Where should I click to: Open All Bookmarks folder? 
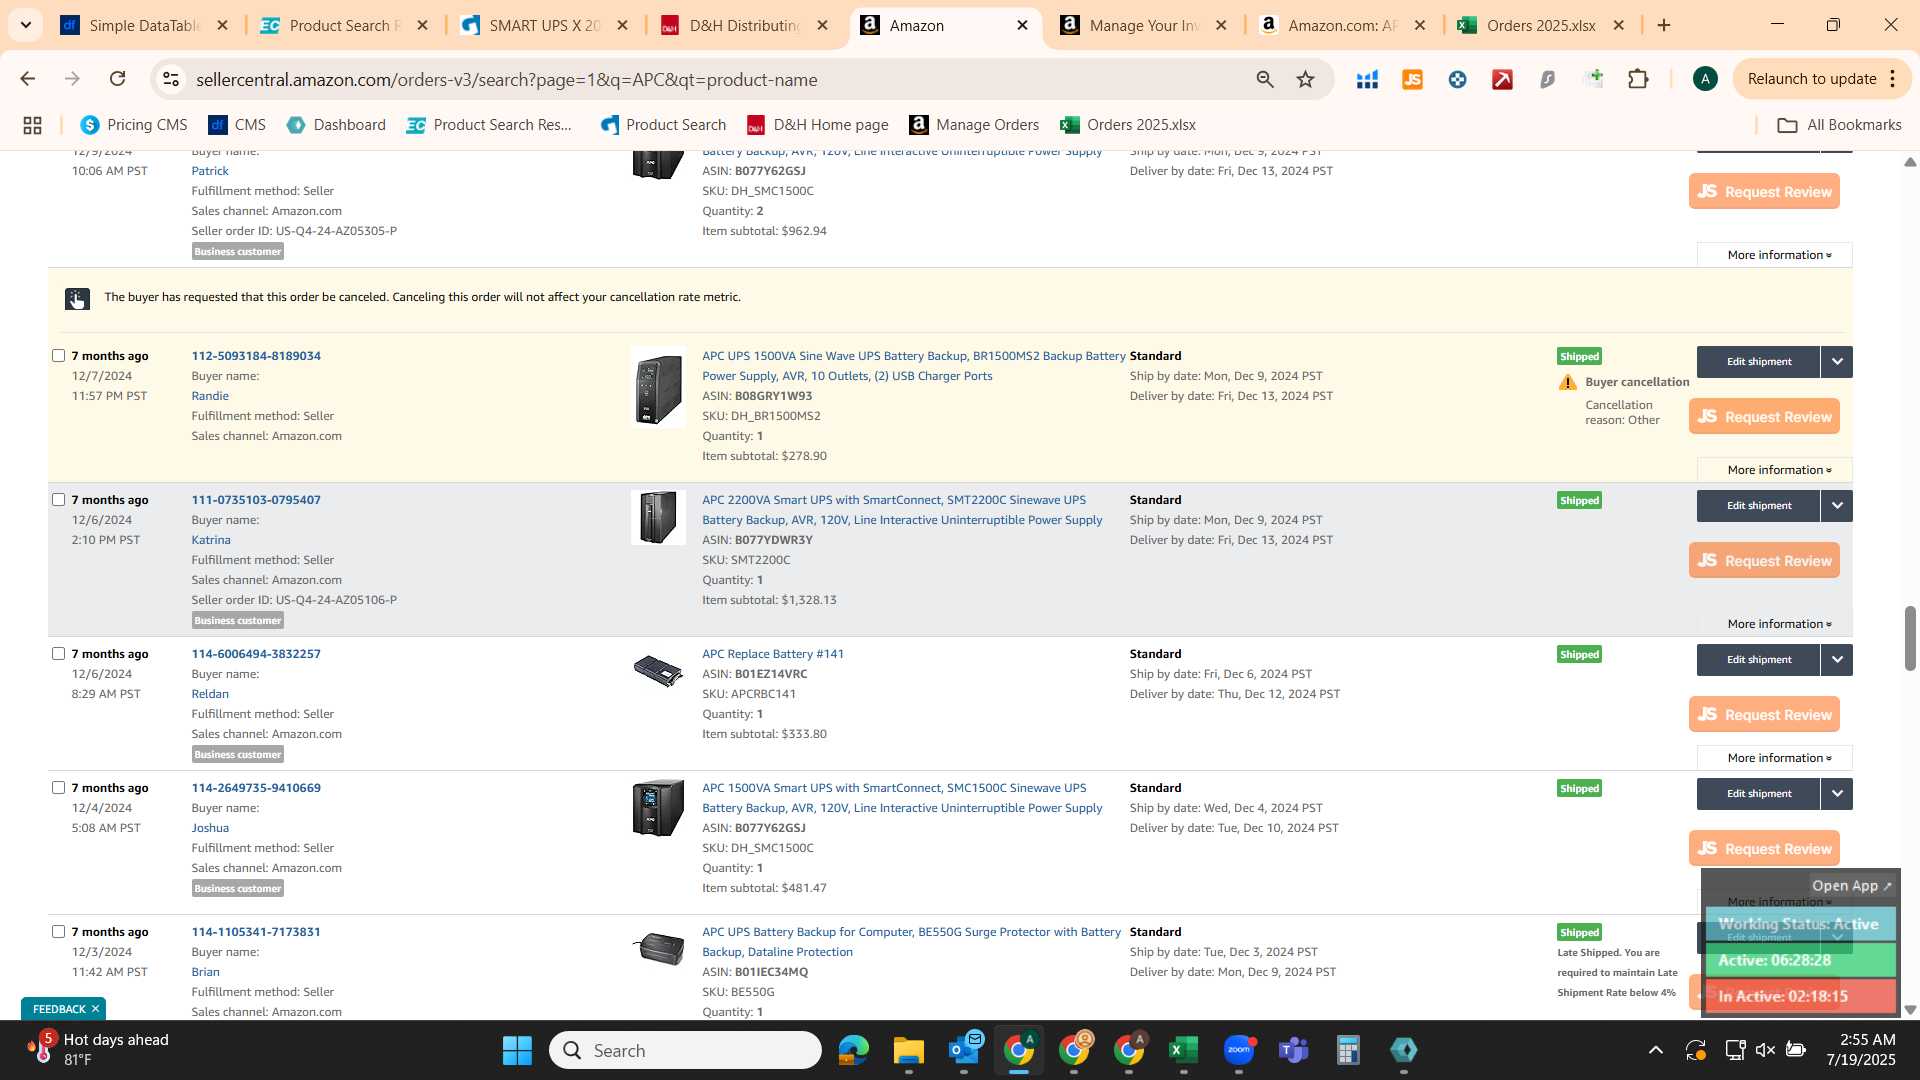(1839, 125)
